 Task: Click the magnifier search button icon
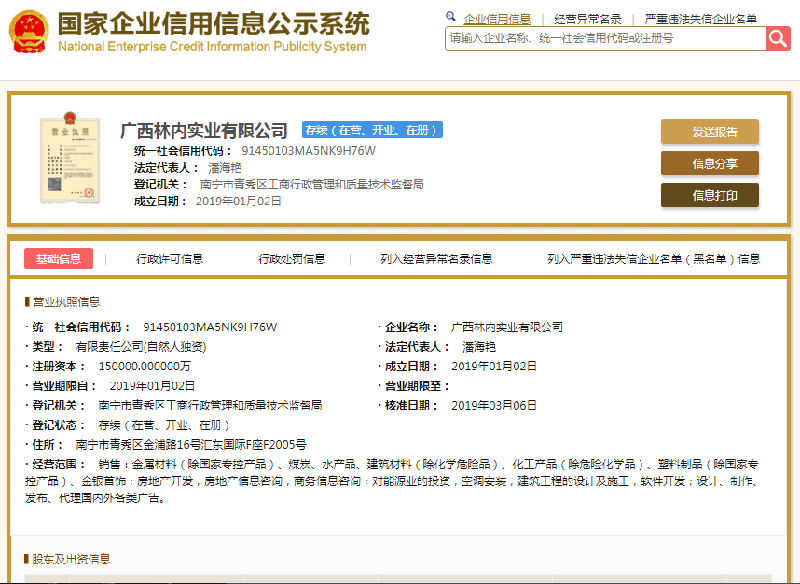778,38
